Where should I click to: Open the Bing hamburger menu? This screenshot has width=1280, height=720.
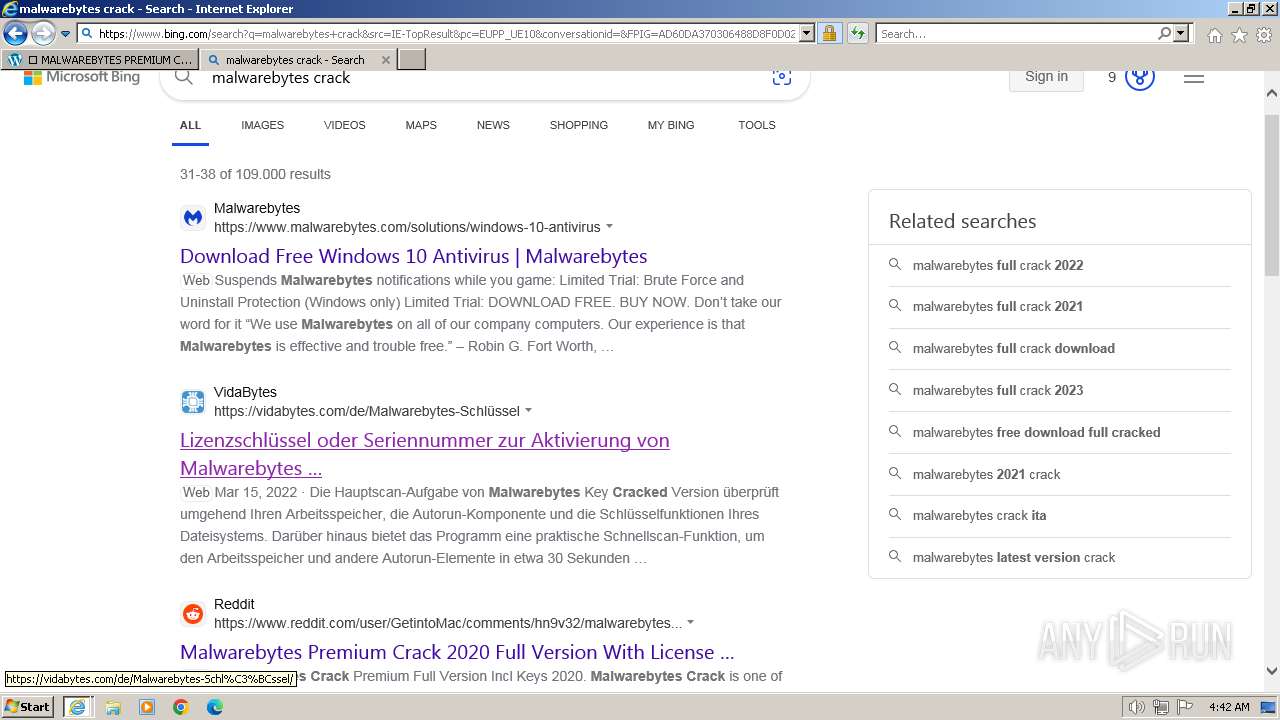(1194, 78)
